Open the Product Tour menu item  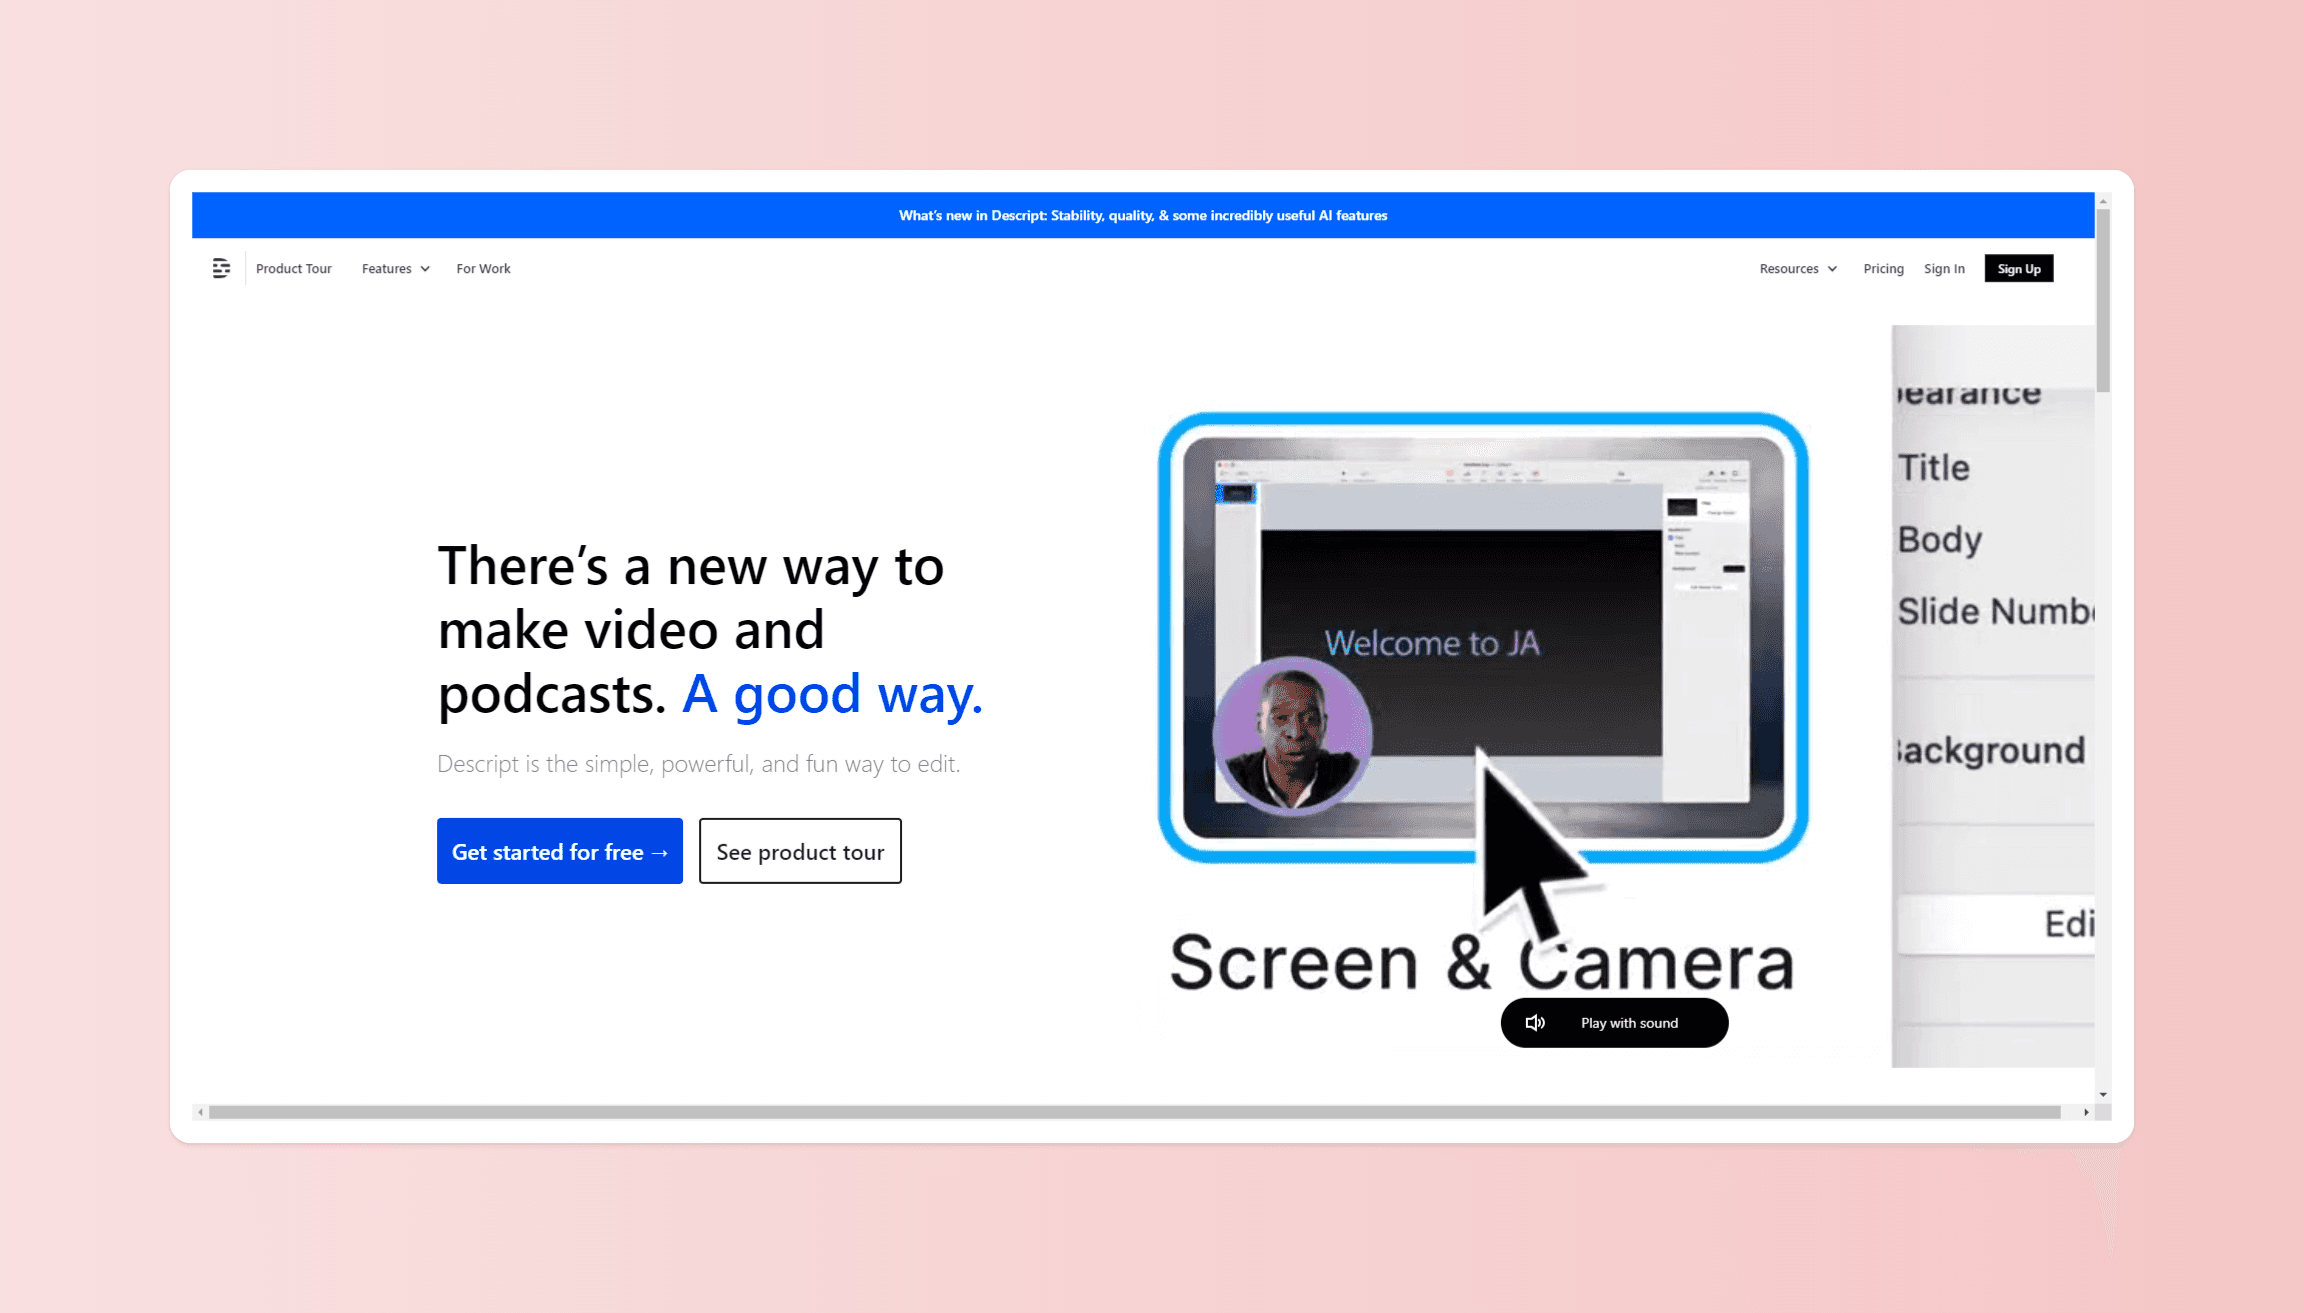click(293, 268)
